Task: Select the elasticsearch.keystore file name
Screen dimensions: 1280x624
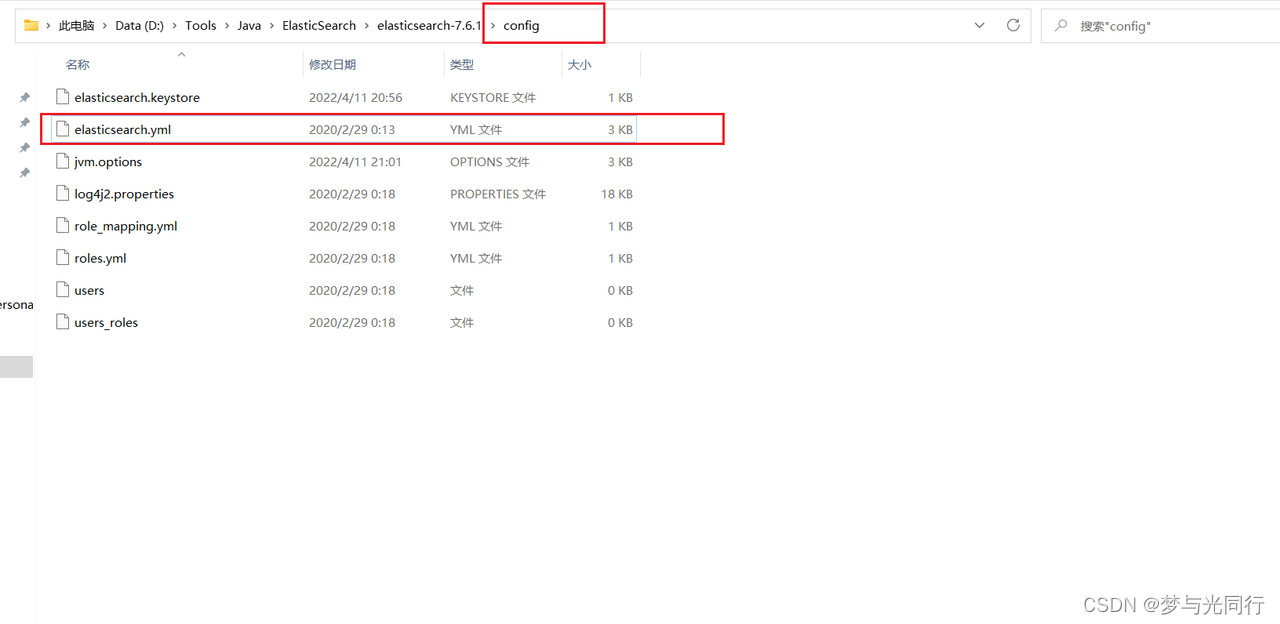Action: click(x=137, y=97)
